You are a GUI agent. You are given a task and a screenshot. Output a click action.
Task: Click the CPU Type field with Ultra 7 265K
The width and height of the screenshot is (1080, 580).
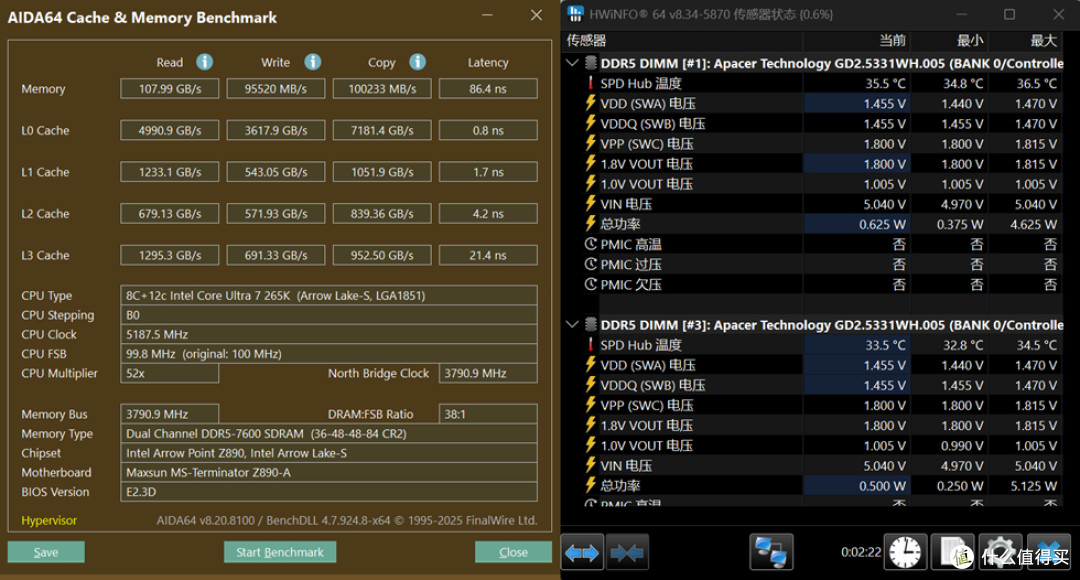point(329,296)
